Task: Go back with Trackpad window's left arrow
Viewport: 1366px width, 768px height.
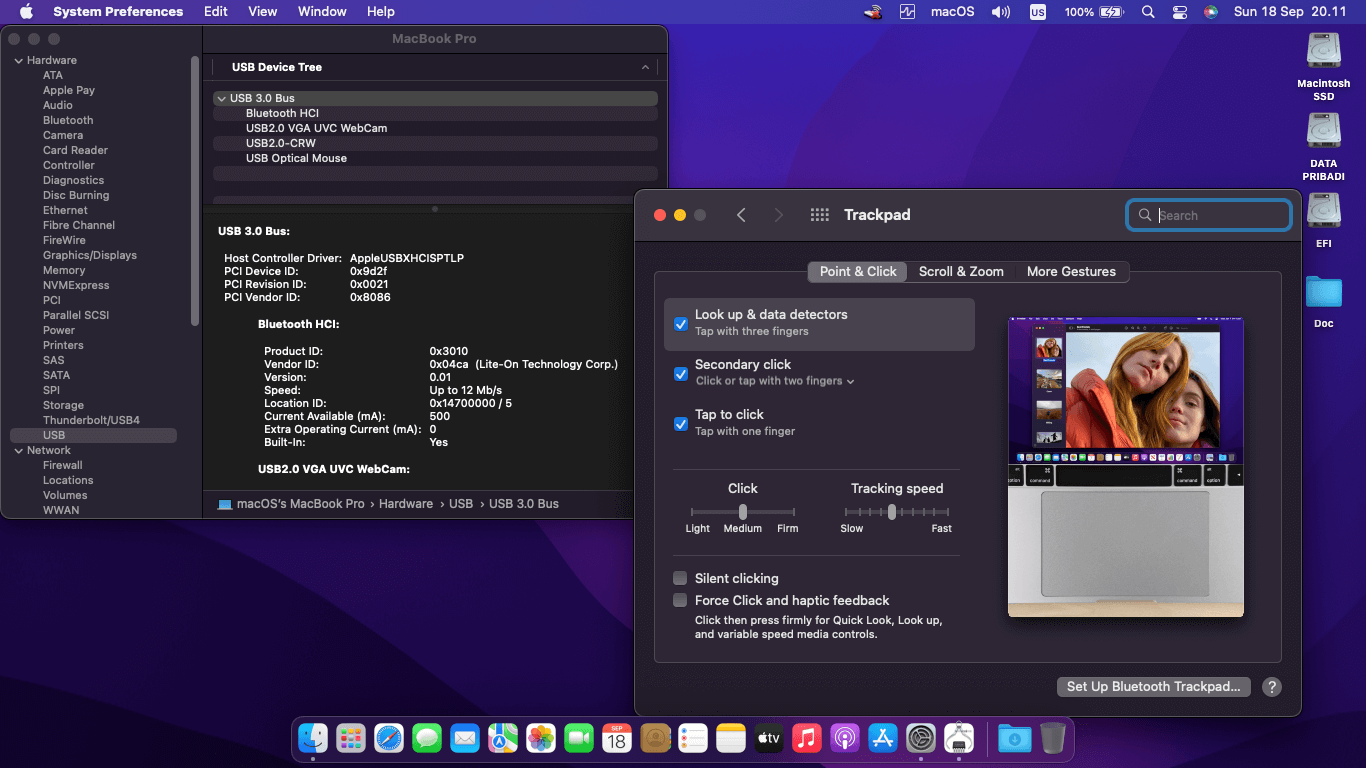Action: (741, 215)
